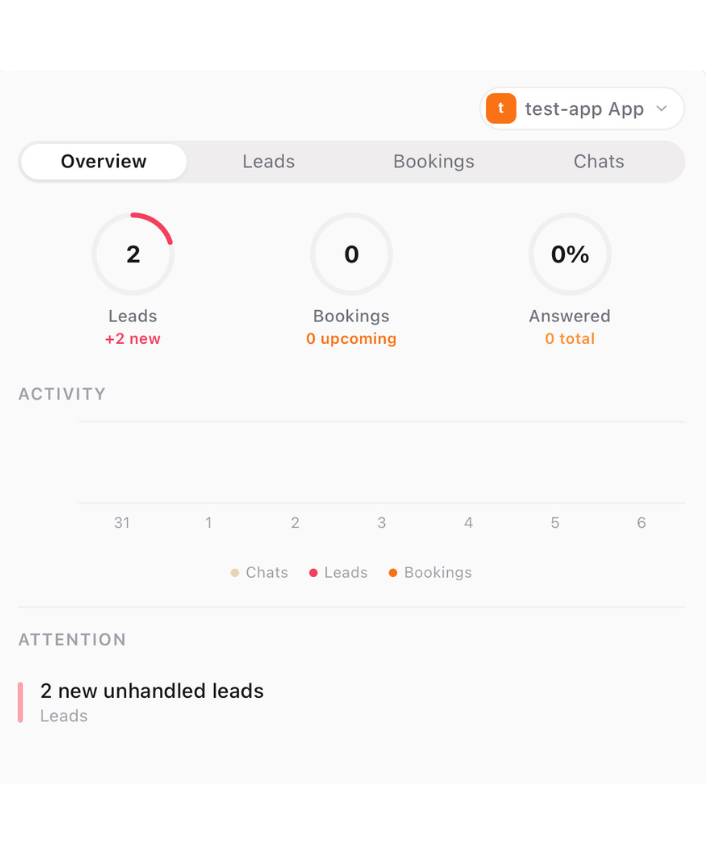Viewport: 706px width, 860px height.
Task: Click the Bookings ring showing 0
Action: [x=351, y=254]
